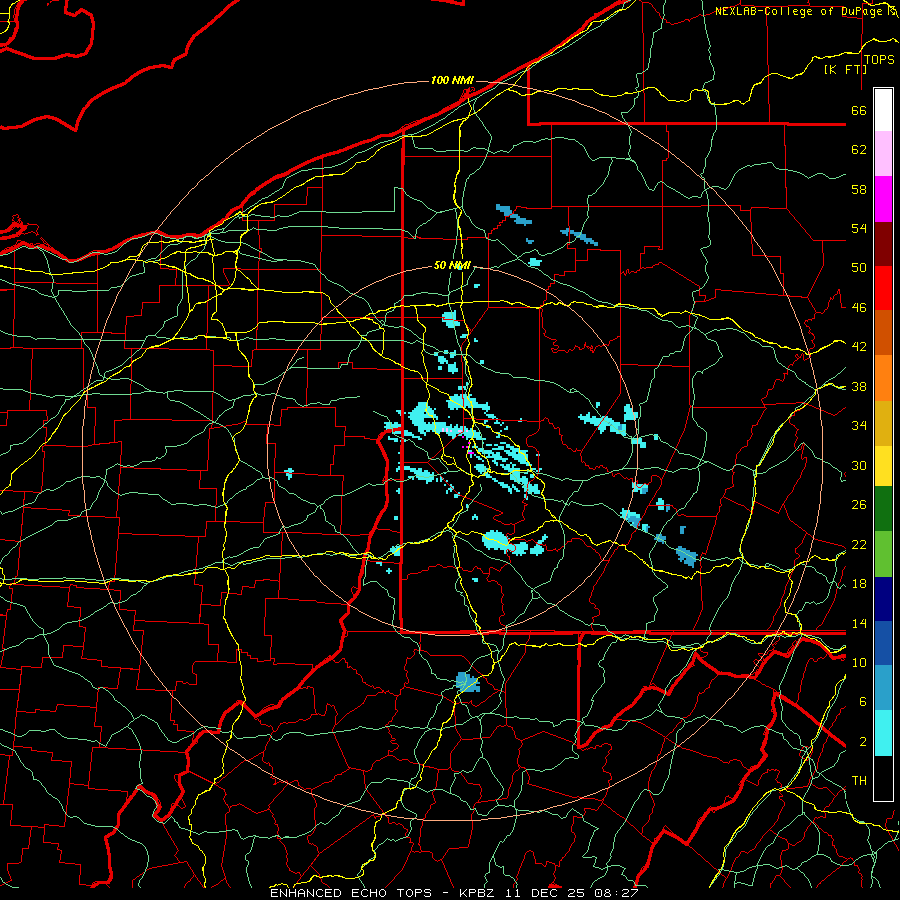Select the navy blue legend swatch
900x900 pixels.
883,599
